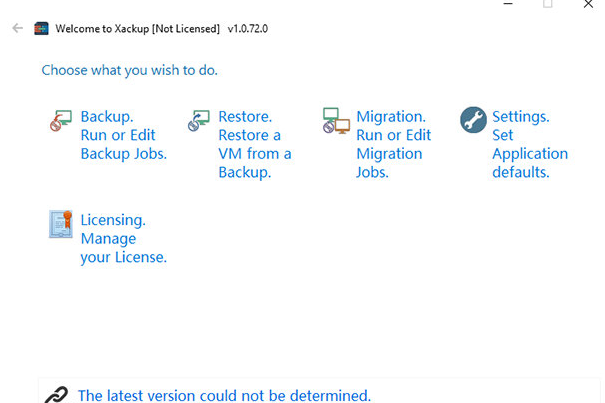Viewport: 605px width, 403px height.
Task: Click the Restore VM icon
Action: (x=198, y=122)
